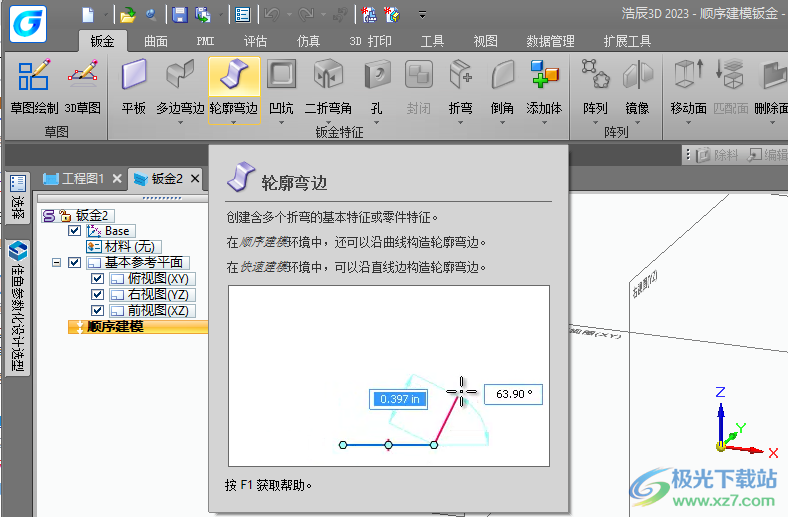The height and width of the screenshot is (517, 788).
Task: Switch to the 扩展工具 ribbon tab
Action: (x=627, y=41)
